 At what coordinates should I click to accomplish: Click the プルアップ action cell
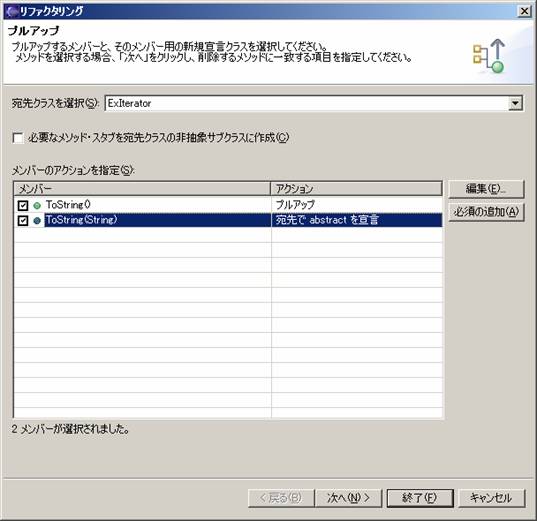click(295, 205)
